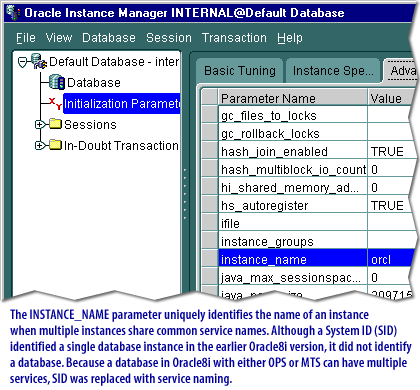Select the Sessions tree item
Viewport: 420px width, 390px height.
(90, 124)
